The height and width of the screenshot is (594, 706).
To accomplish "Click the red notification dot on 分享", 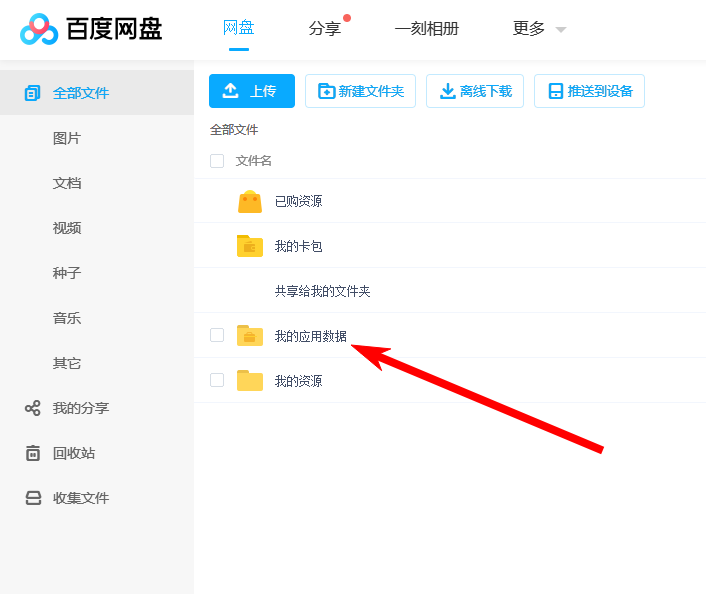I will [347, 18].
